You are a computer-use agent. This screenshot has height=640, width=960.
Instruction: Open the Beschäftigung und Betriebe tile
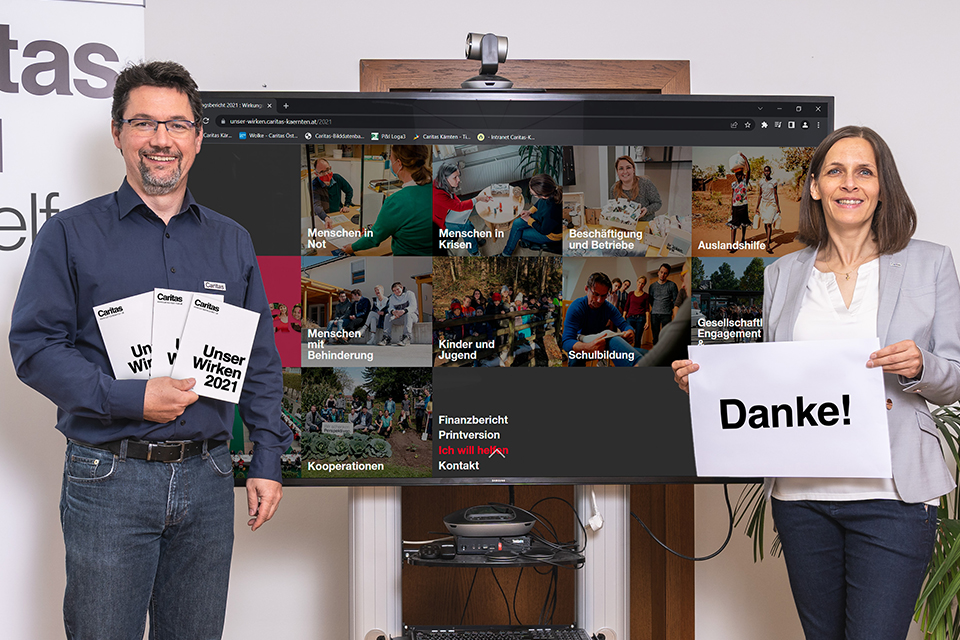(x=627, y=201)
